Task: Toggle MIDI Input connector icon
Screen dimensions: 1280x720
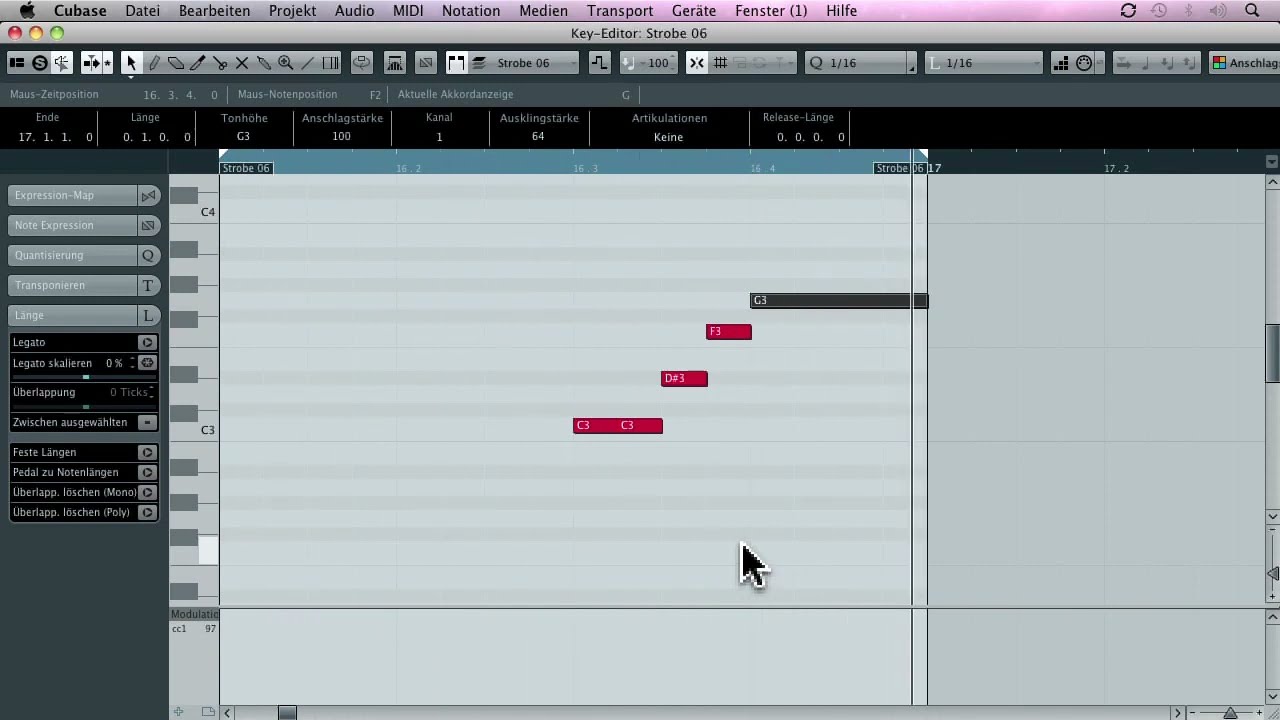Action: (x=1084, y=63)
